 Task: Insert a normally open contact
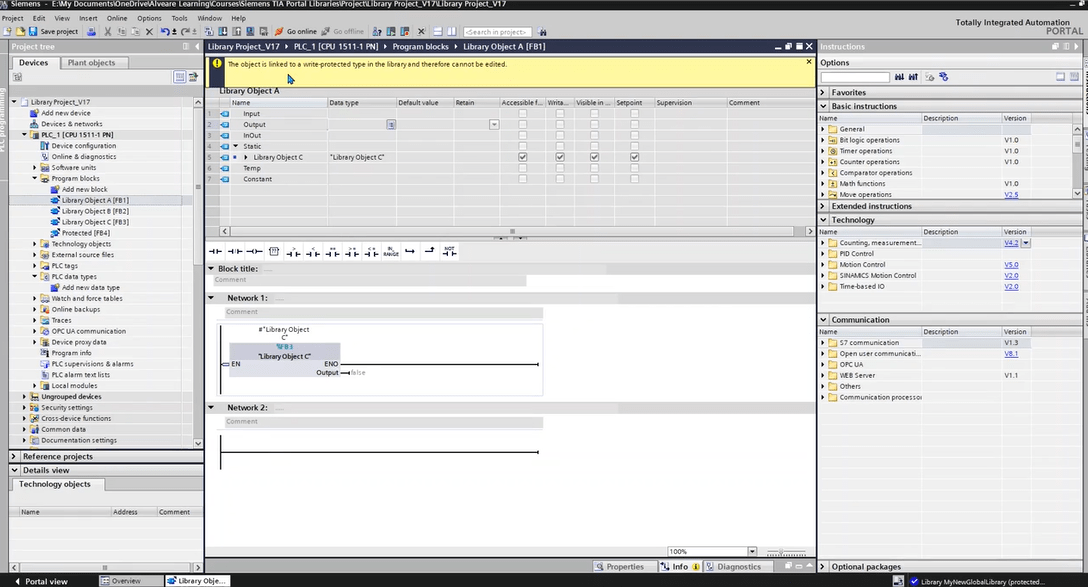[x=214, y=251]
